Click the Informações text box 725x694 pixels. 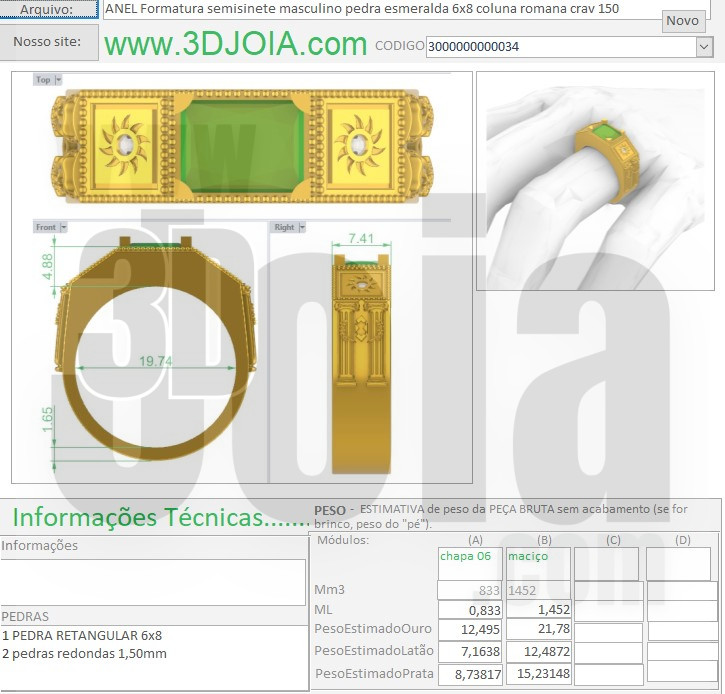click(153, 582)
